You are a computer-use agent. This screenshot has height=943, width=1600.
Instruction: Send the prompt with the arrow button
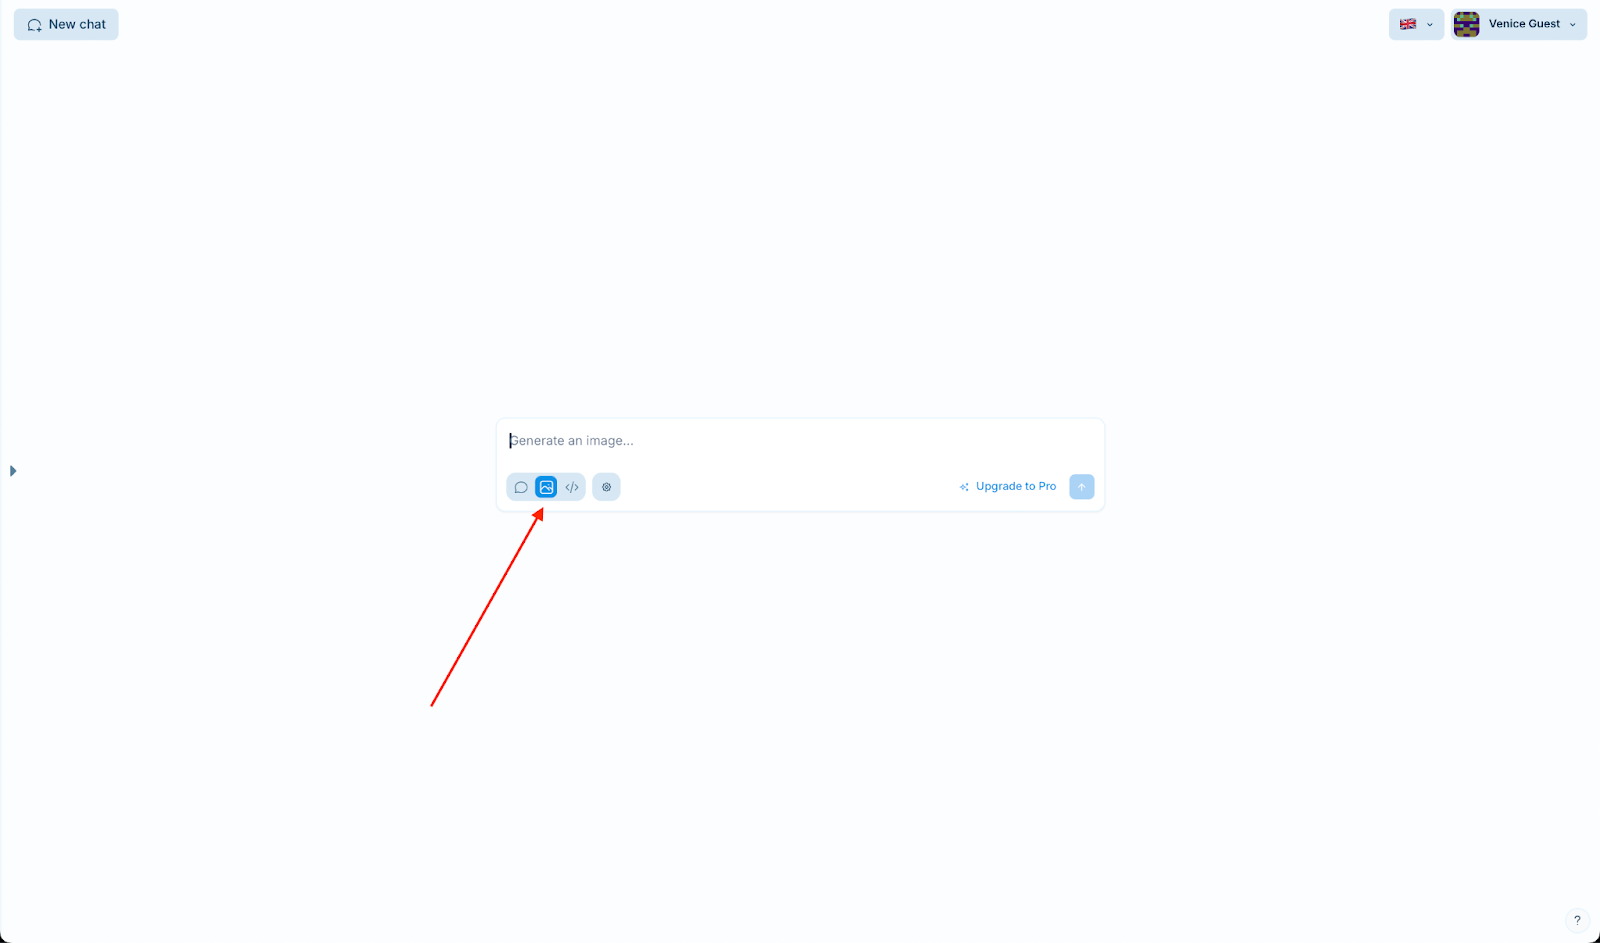[1081, 487]
